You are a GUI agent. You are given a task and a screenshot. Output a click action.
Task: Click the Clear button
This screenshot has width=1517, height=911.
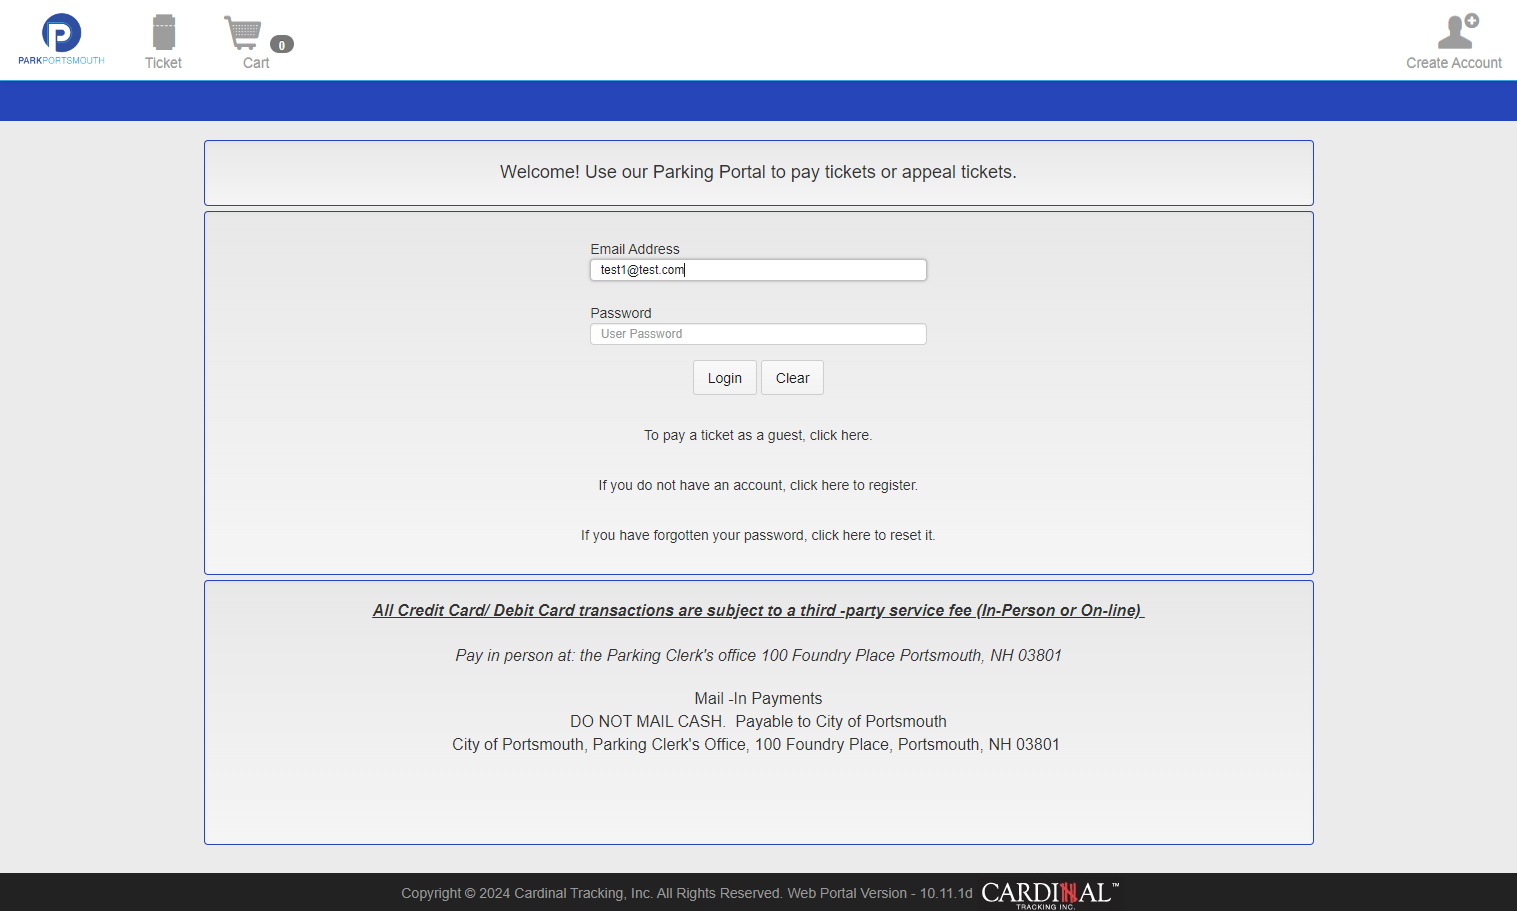click(792, 378)
